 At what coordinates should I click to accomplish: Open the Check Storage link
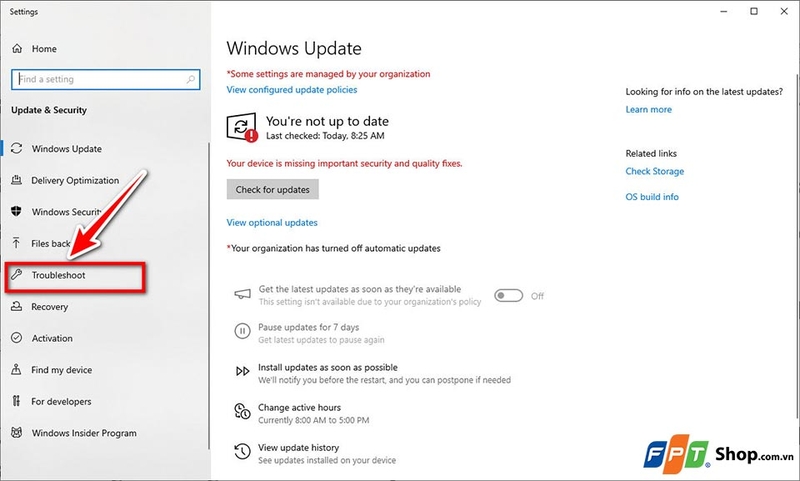click(655, 171)
